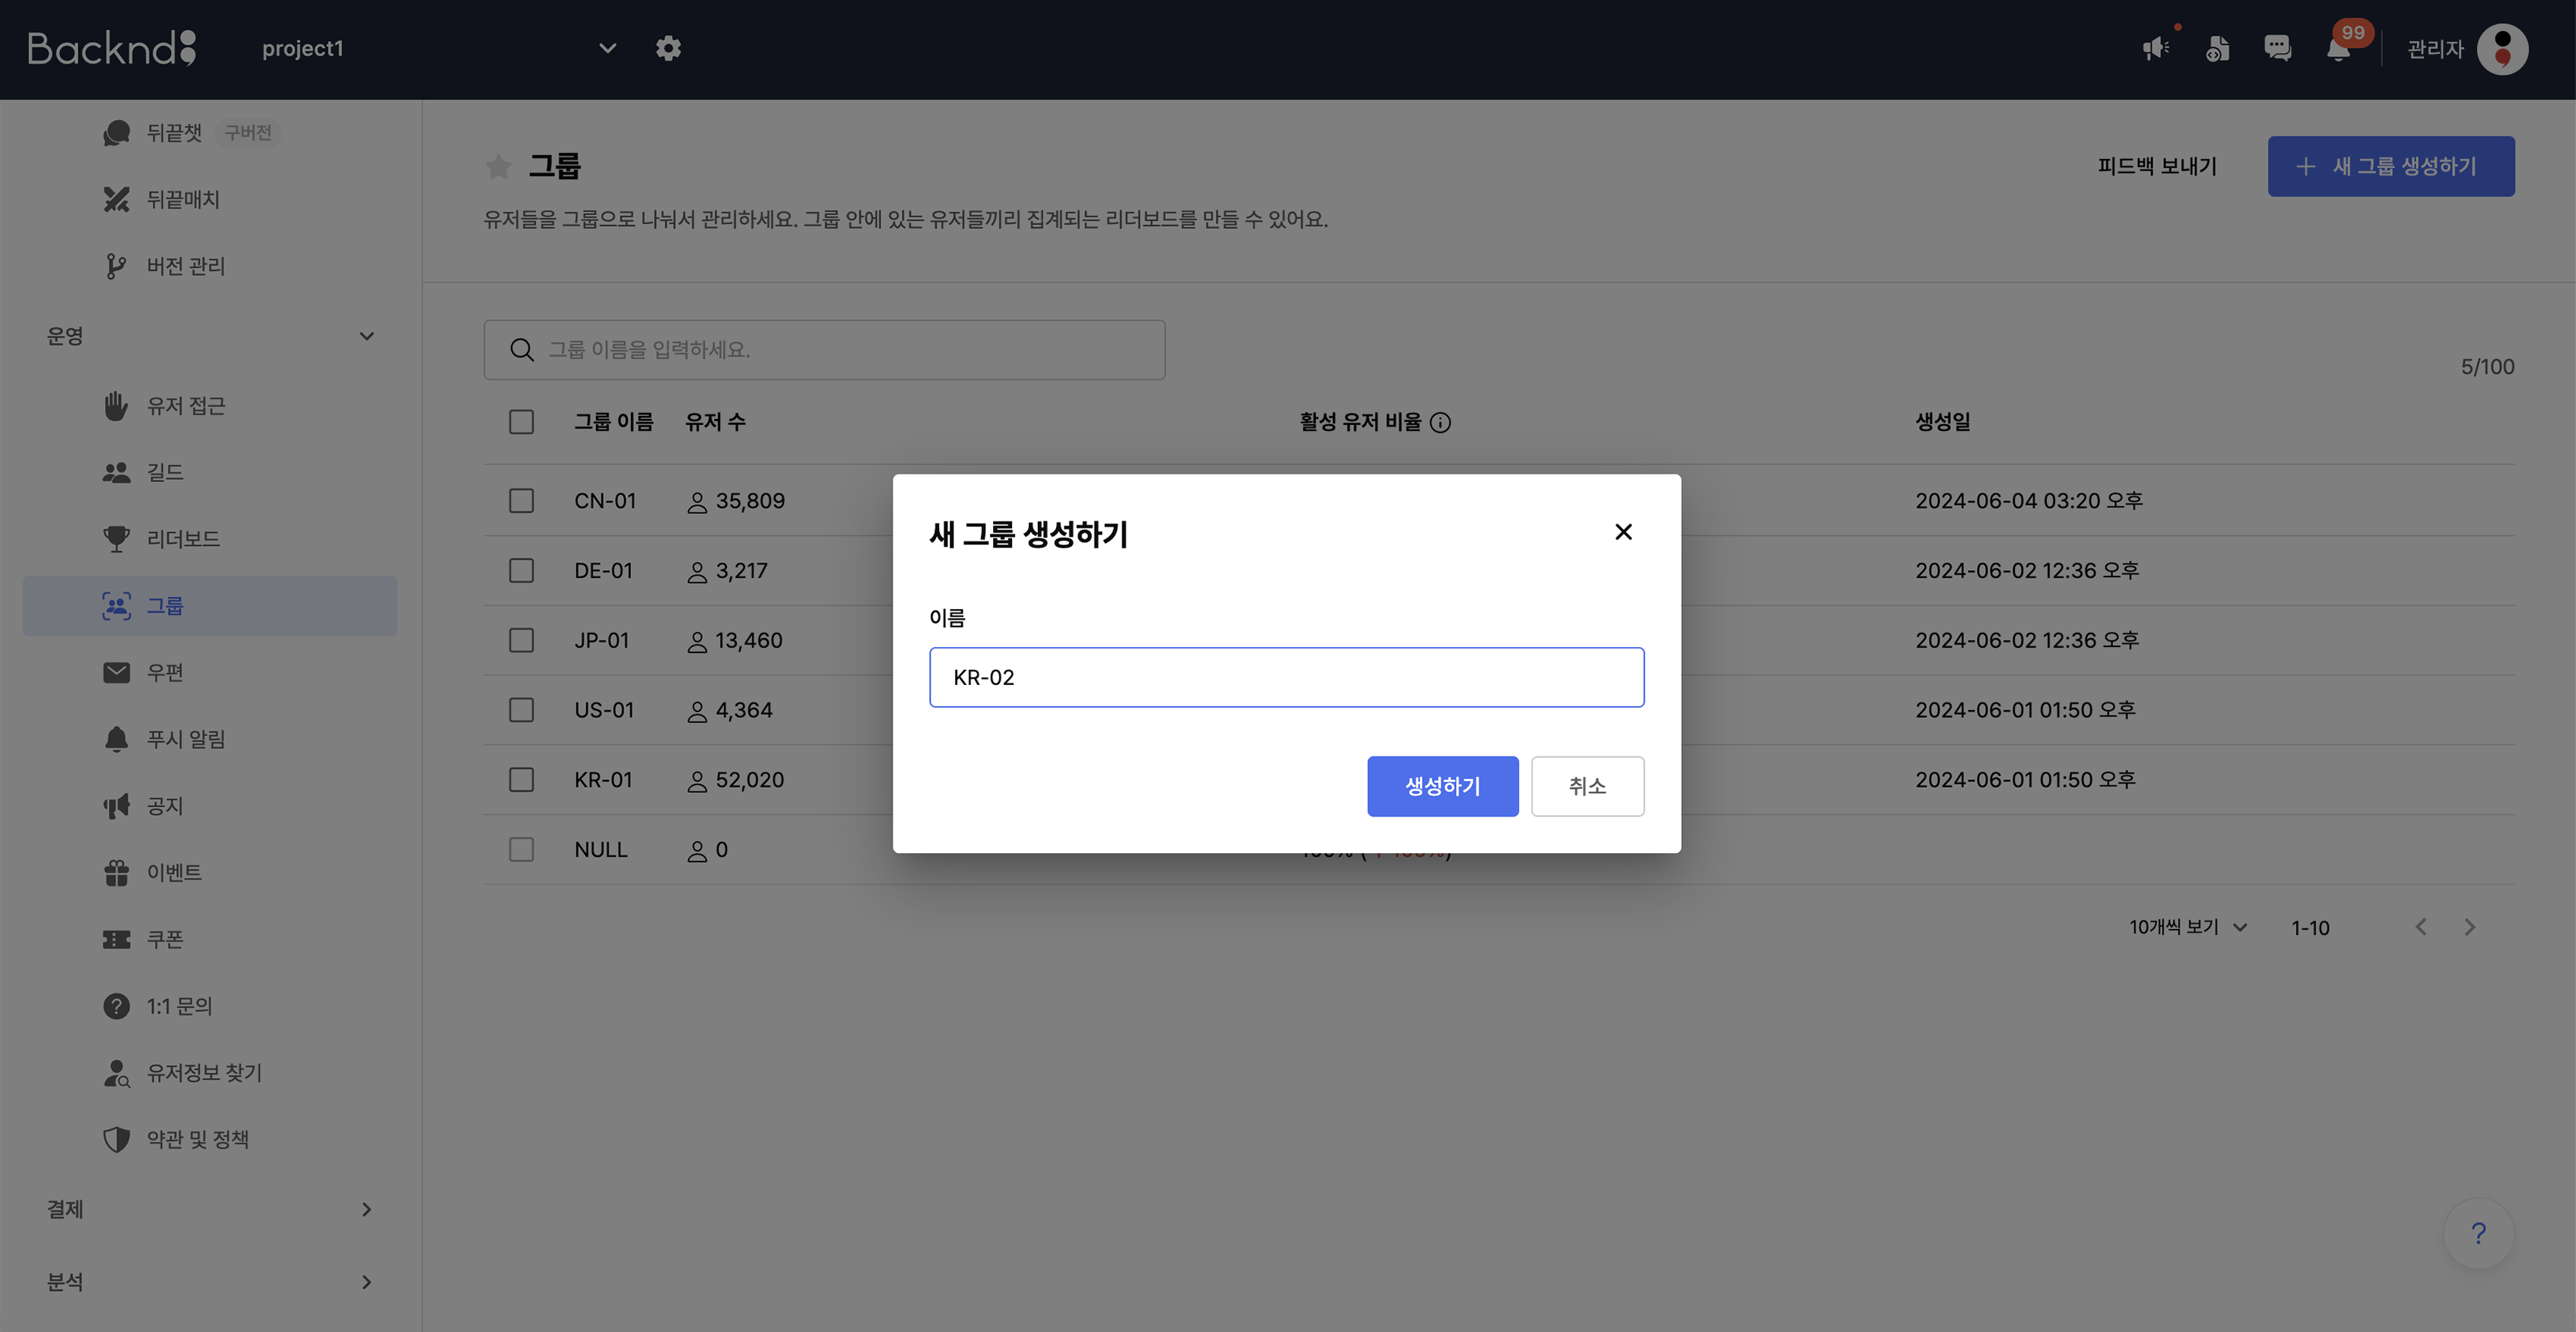Click the 유저정보 찾기 user search icon

click(116, 1073)
